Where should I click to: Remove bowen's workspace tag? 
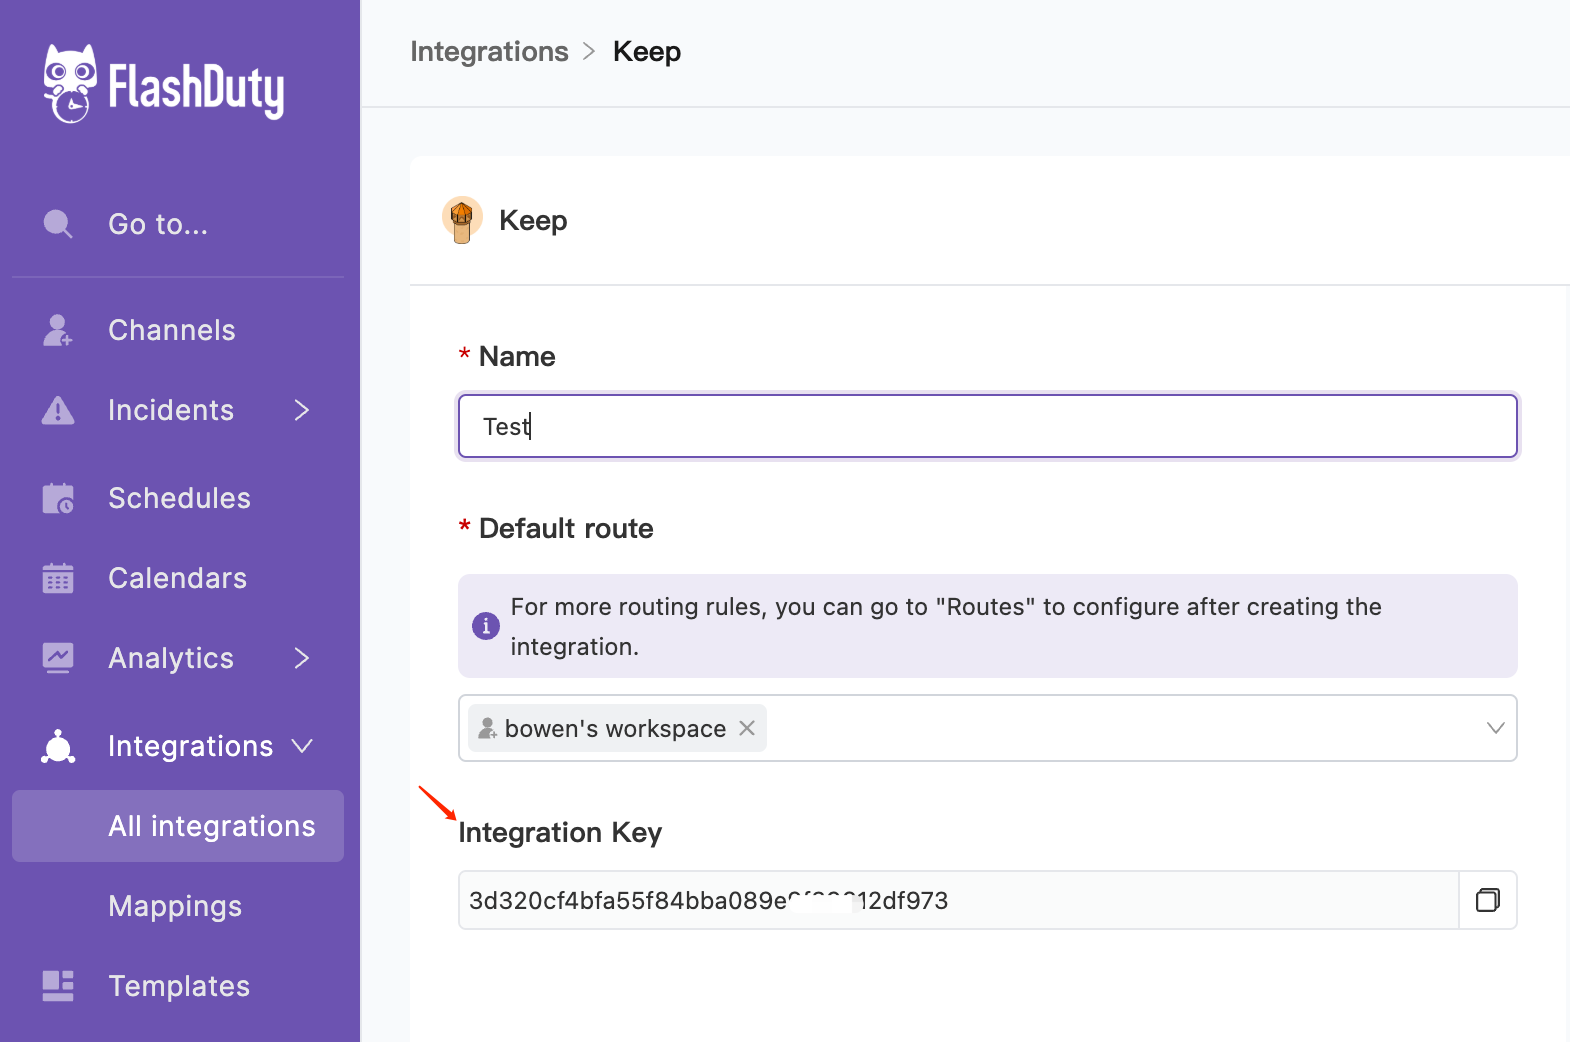(747, 728)
